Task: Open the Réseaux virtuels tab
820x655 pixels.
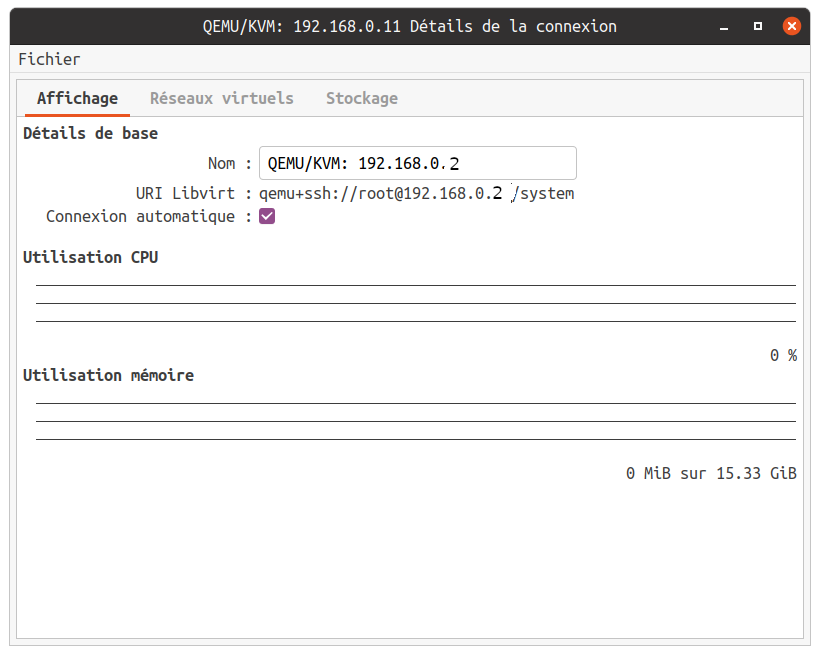Action: (221, 98)
